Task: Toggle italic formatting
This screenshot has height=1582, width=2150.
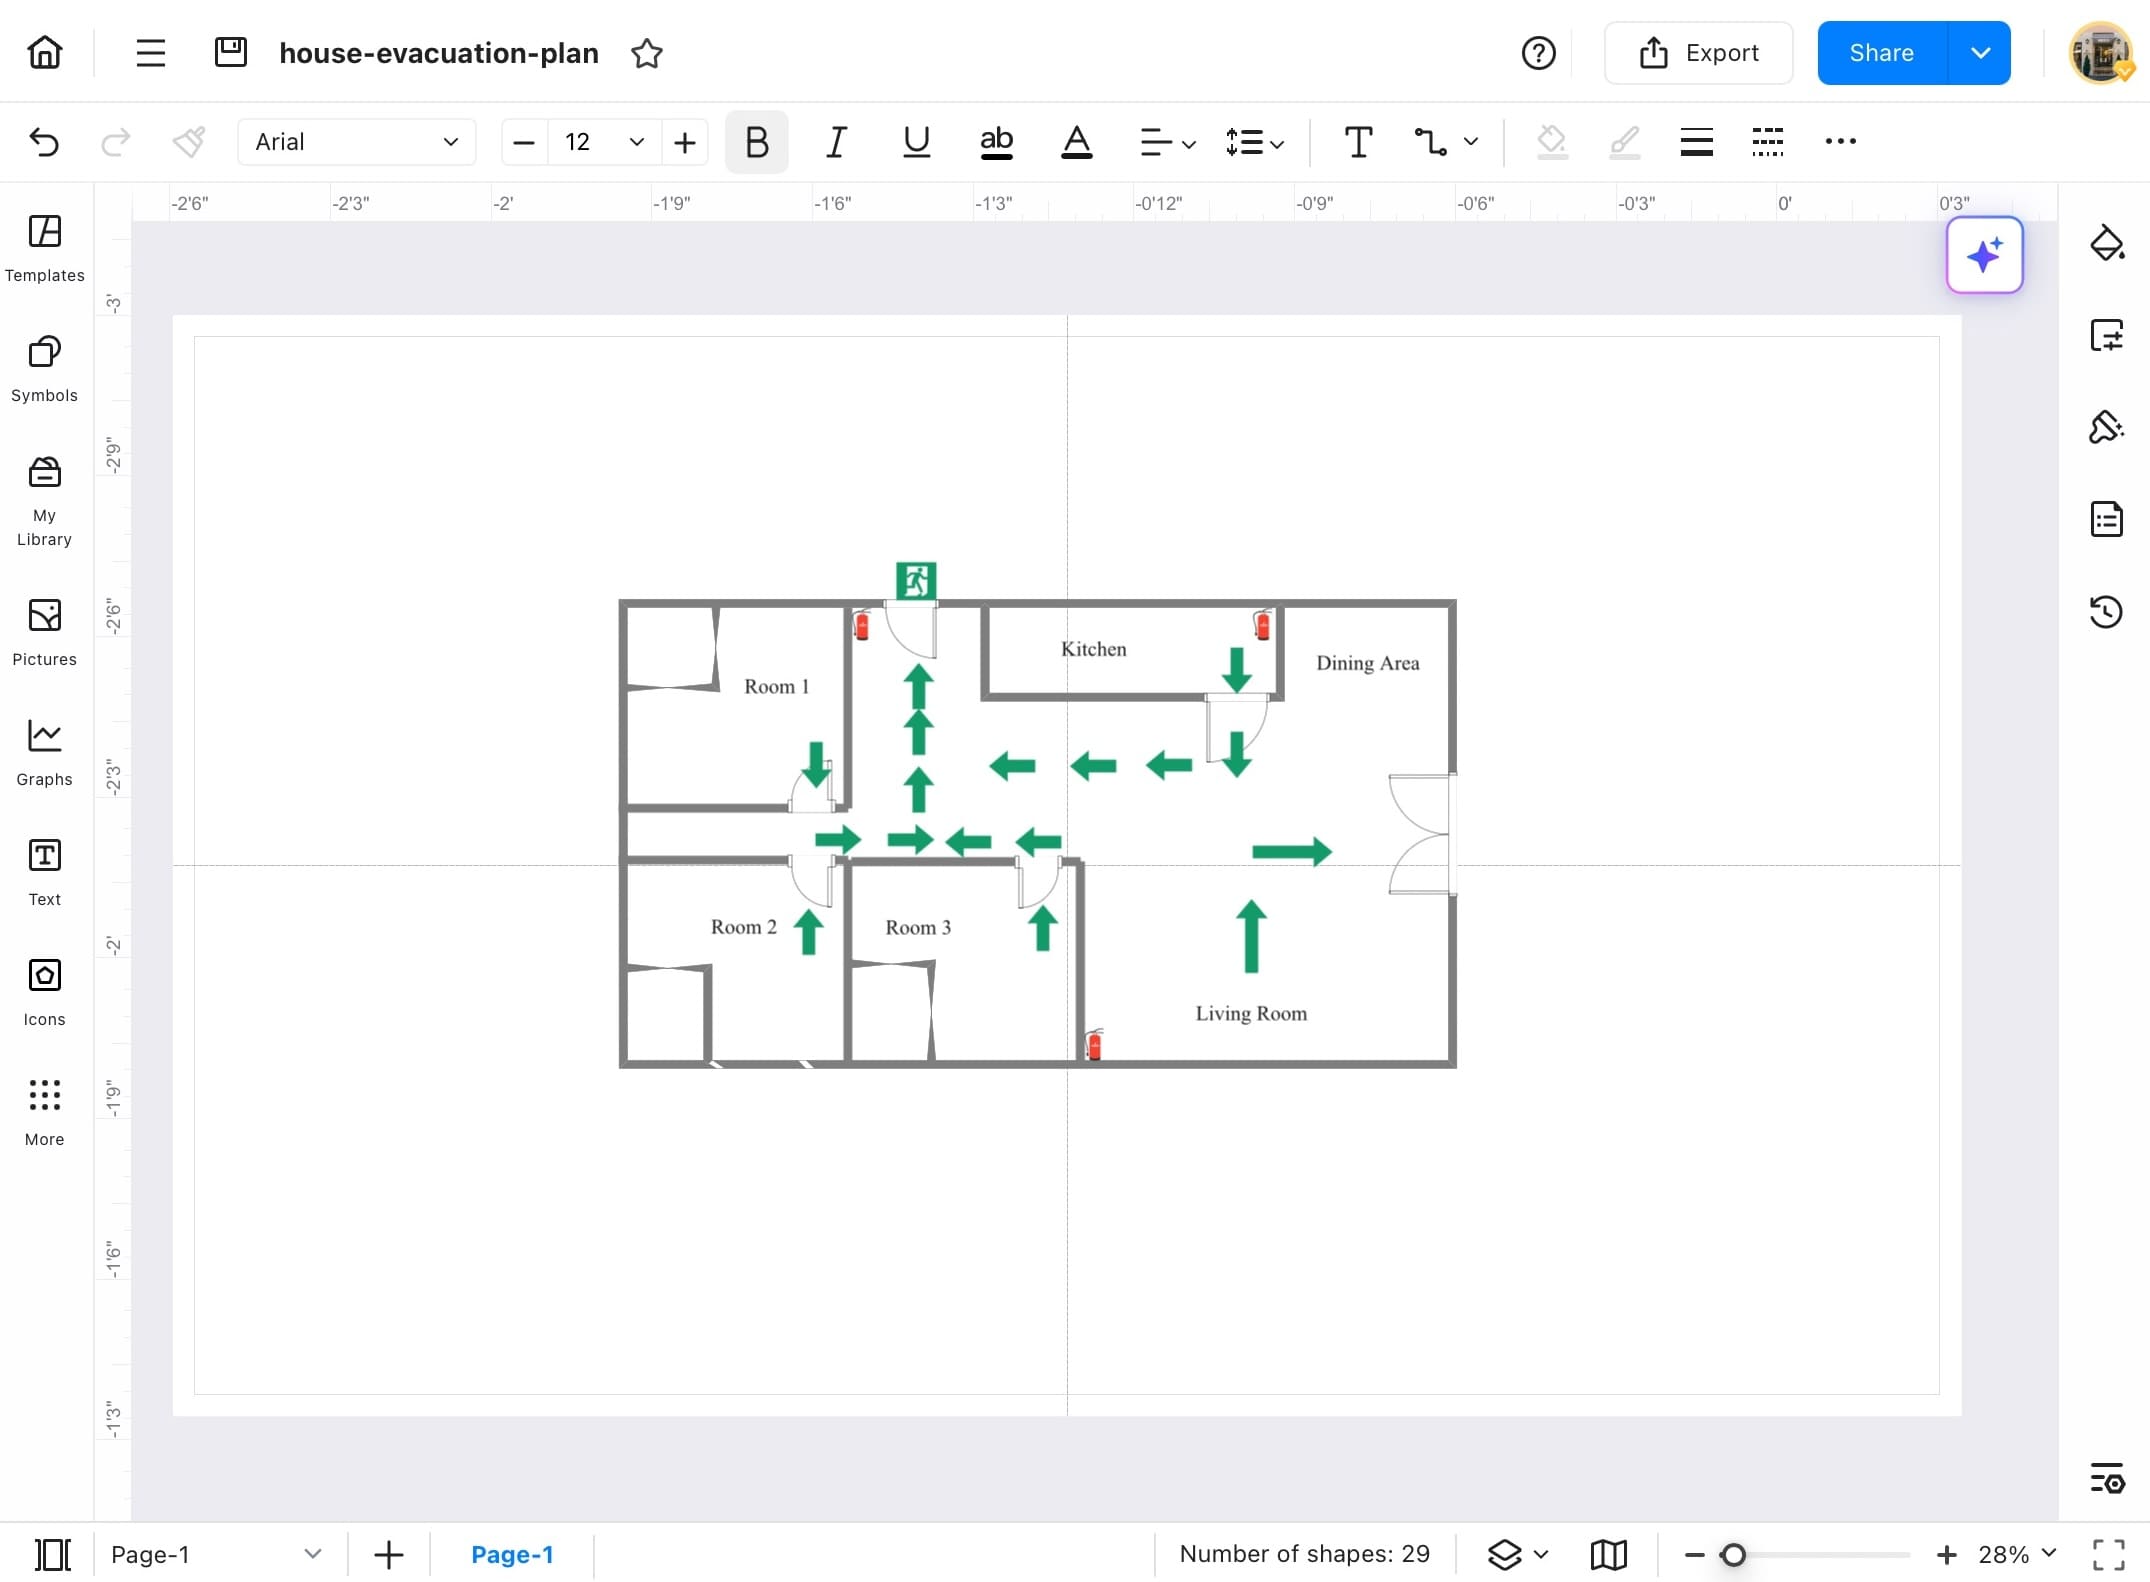Action: [x=836, y=142]
